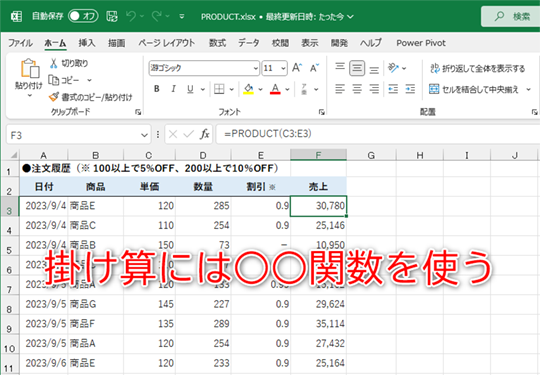Select the ホーム tab
The height and width of the screenshot is (375, 540).
click(55, 43)
